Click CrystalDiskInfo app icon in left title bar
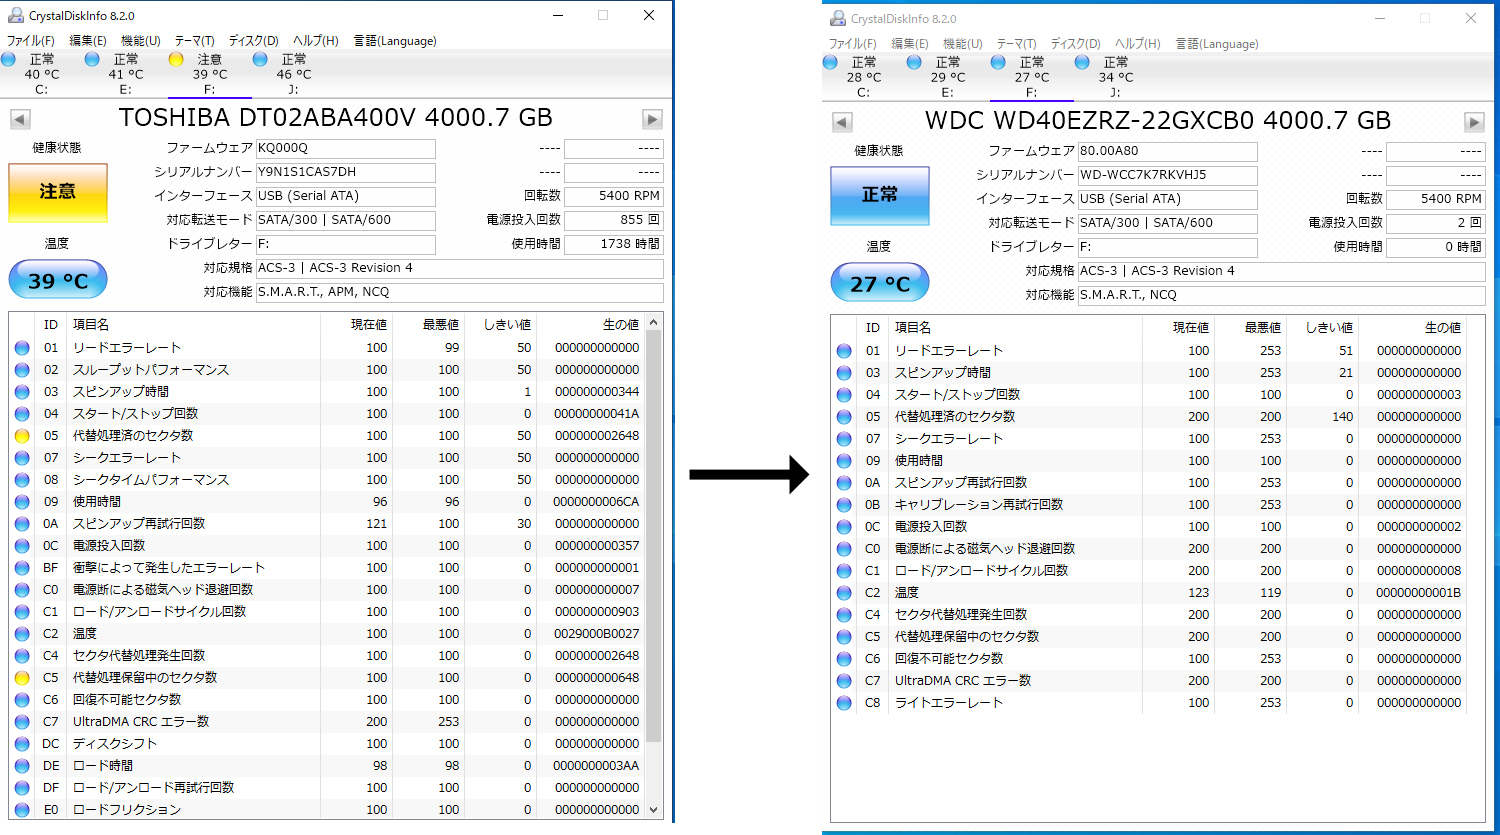The image size is (1500, 835). (x=15, y=16)
